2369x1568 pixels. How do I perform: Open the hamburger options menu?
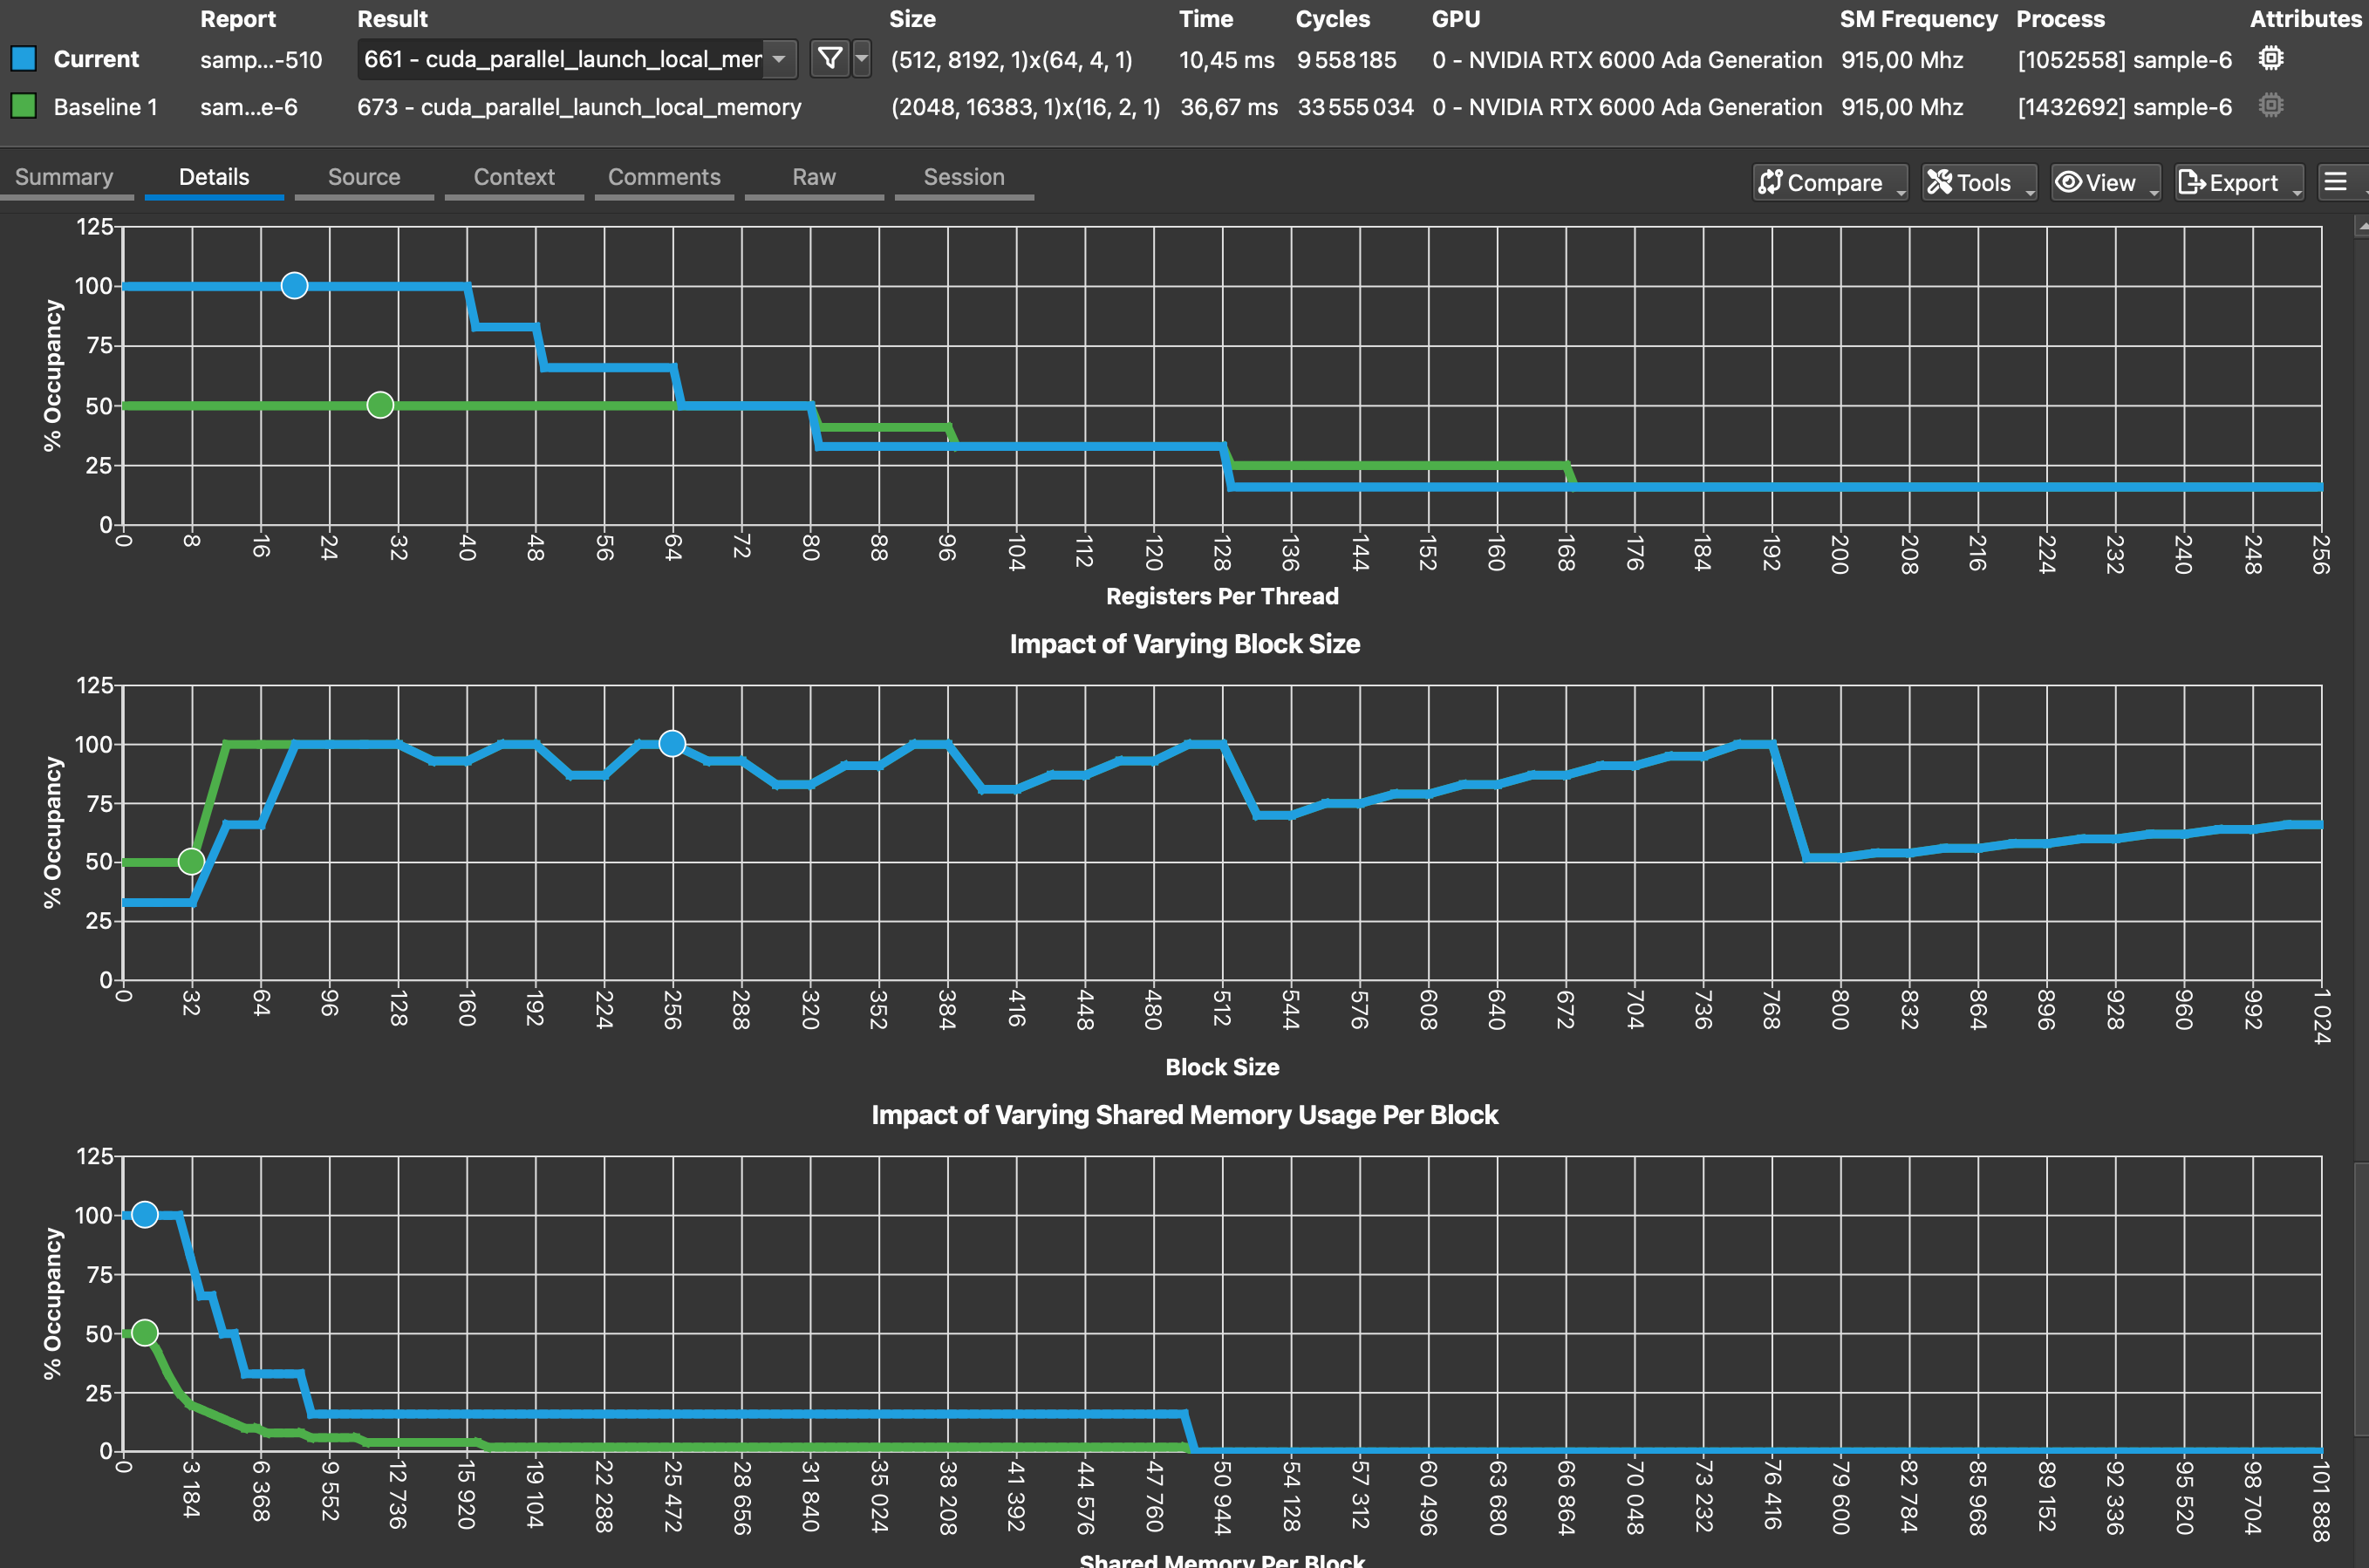pyautogui.click(x=2336, y=181)
